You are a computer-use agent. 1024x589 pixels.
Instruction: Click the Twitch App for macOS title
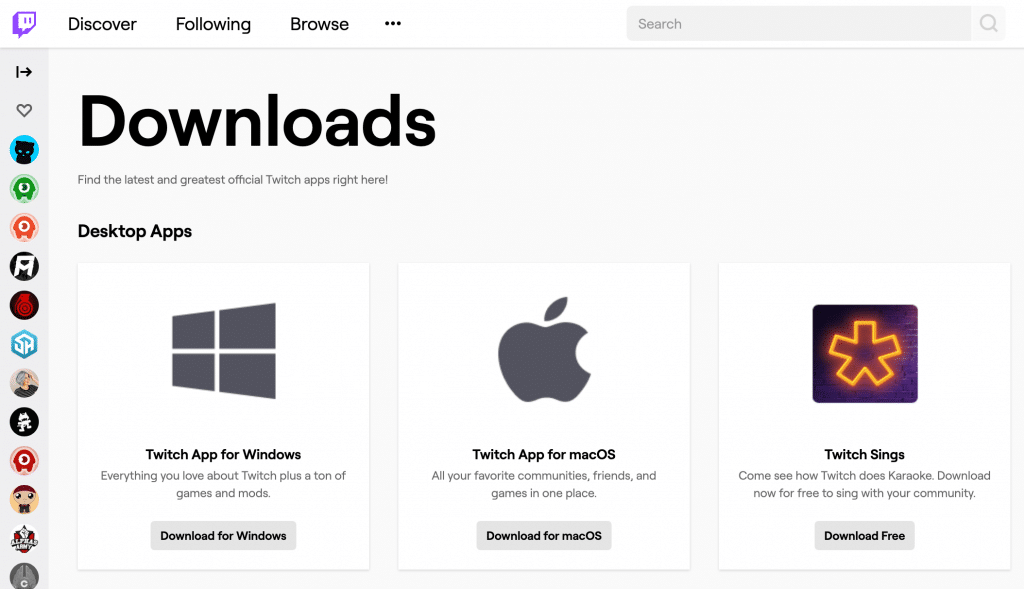tap(544, 454)
